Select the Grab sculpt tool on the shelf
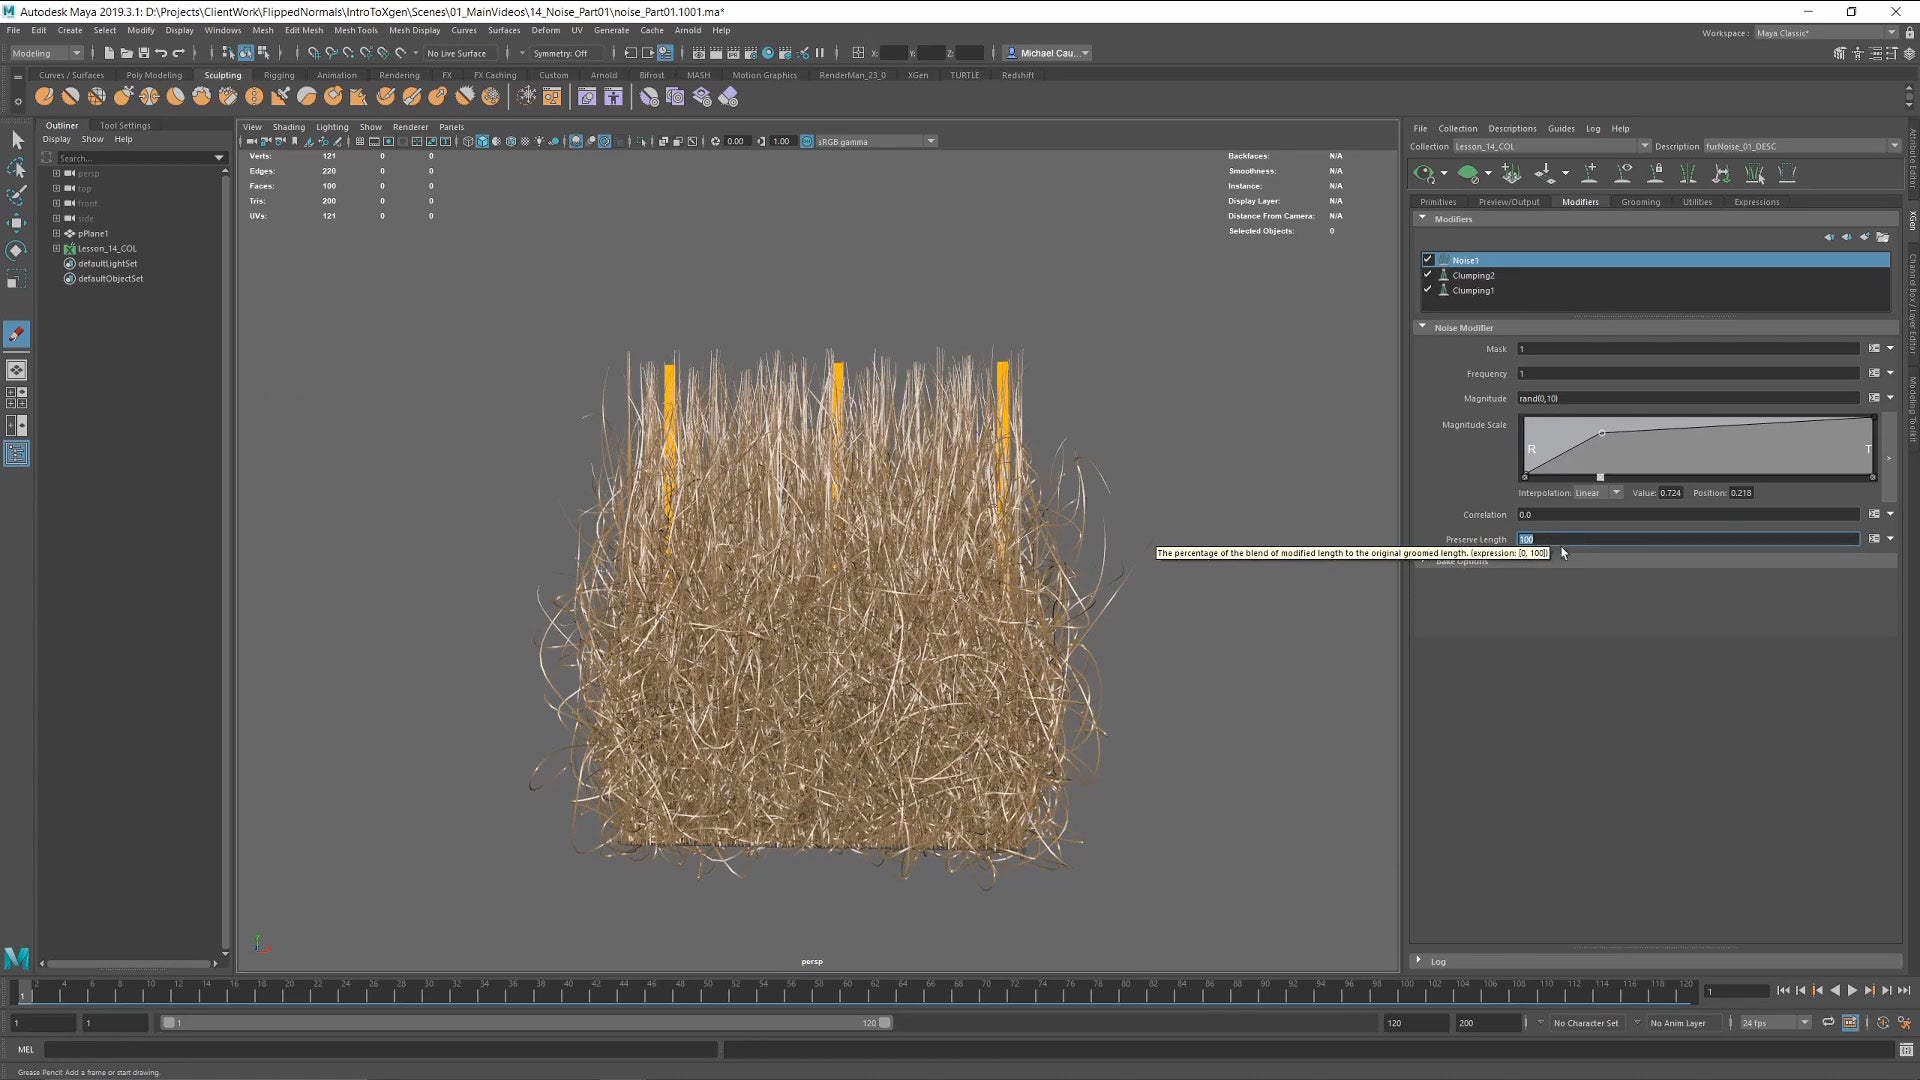The width and height of the screenshot is (1920, 1080). click(123, 96)
